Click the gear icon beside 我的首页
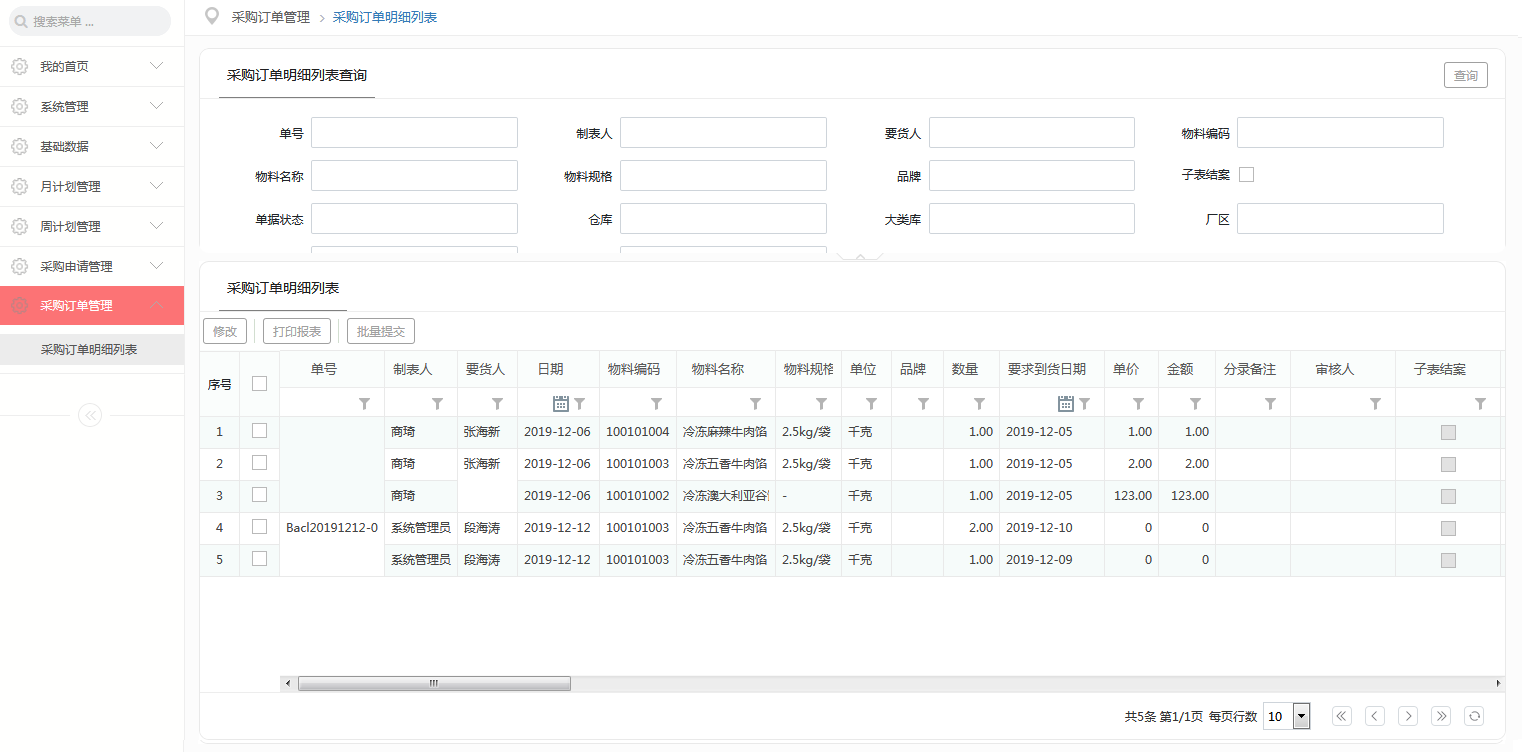The height and width of the screenshot is (752, 1522). 19,66
